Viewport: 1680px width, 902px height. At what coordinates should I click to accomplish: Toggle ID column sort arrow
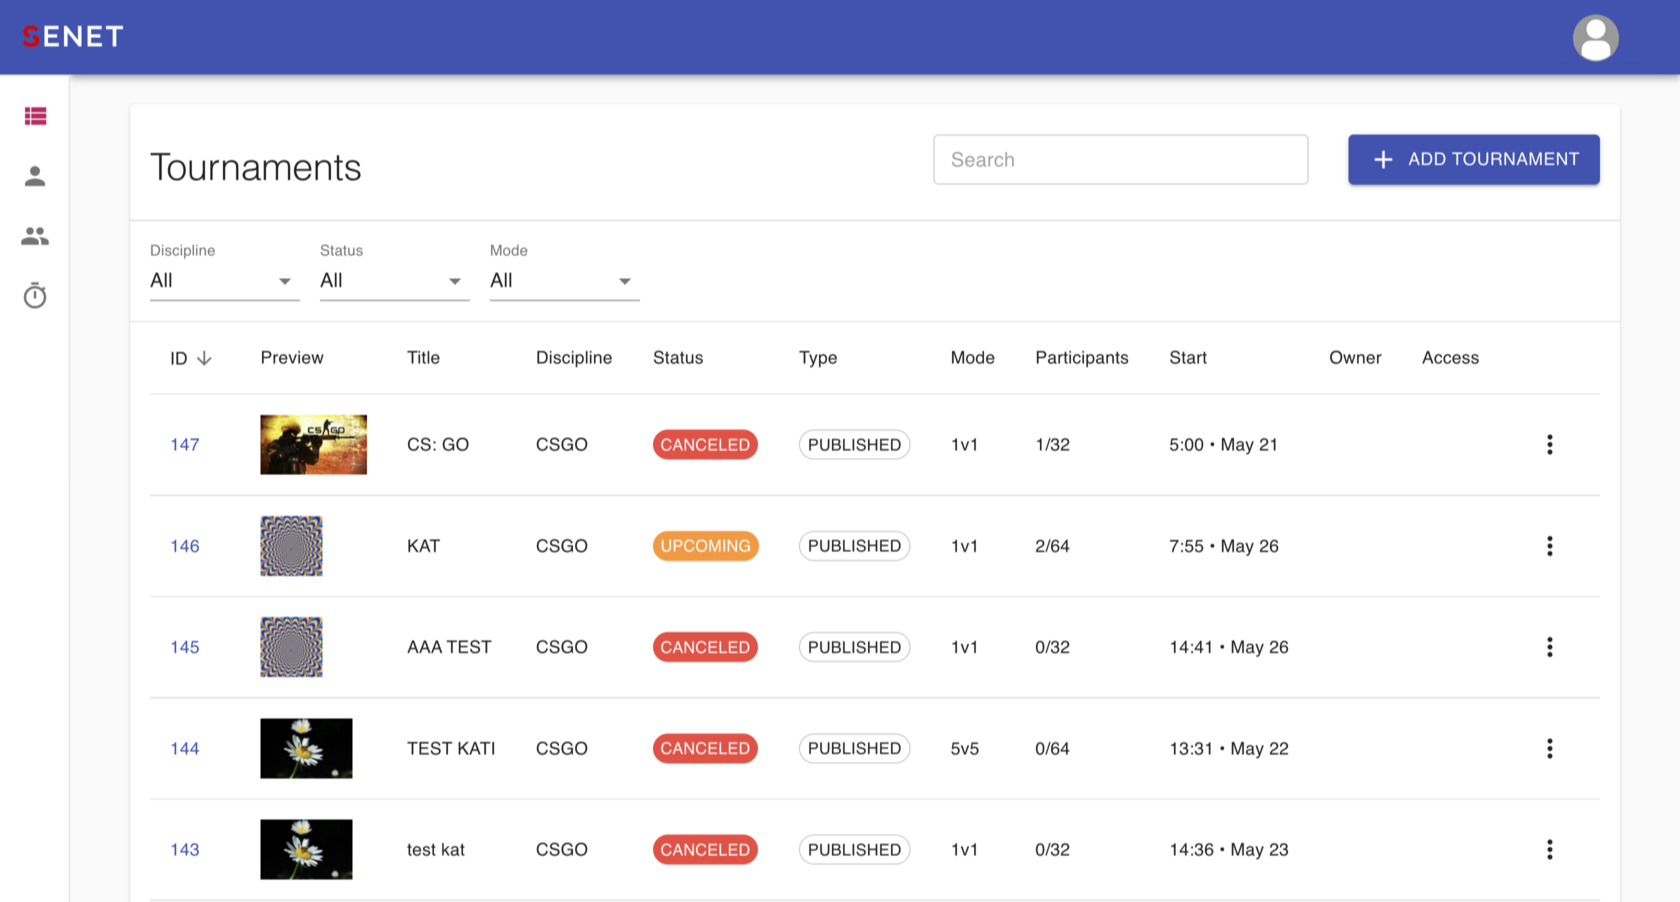[x=204, y=358]
